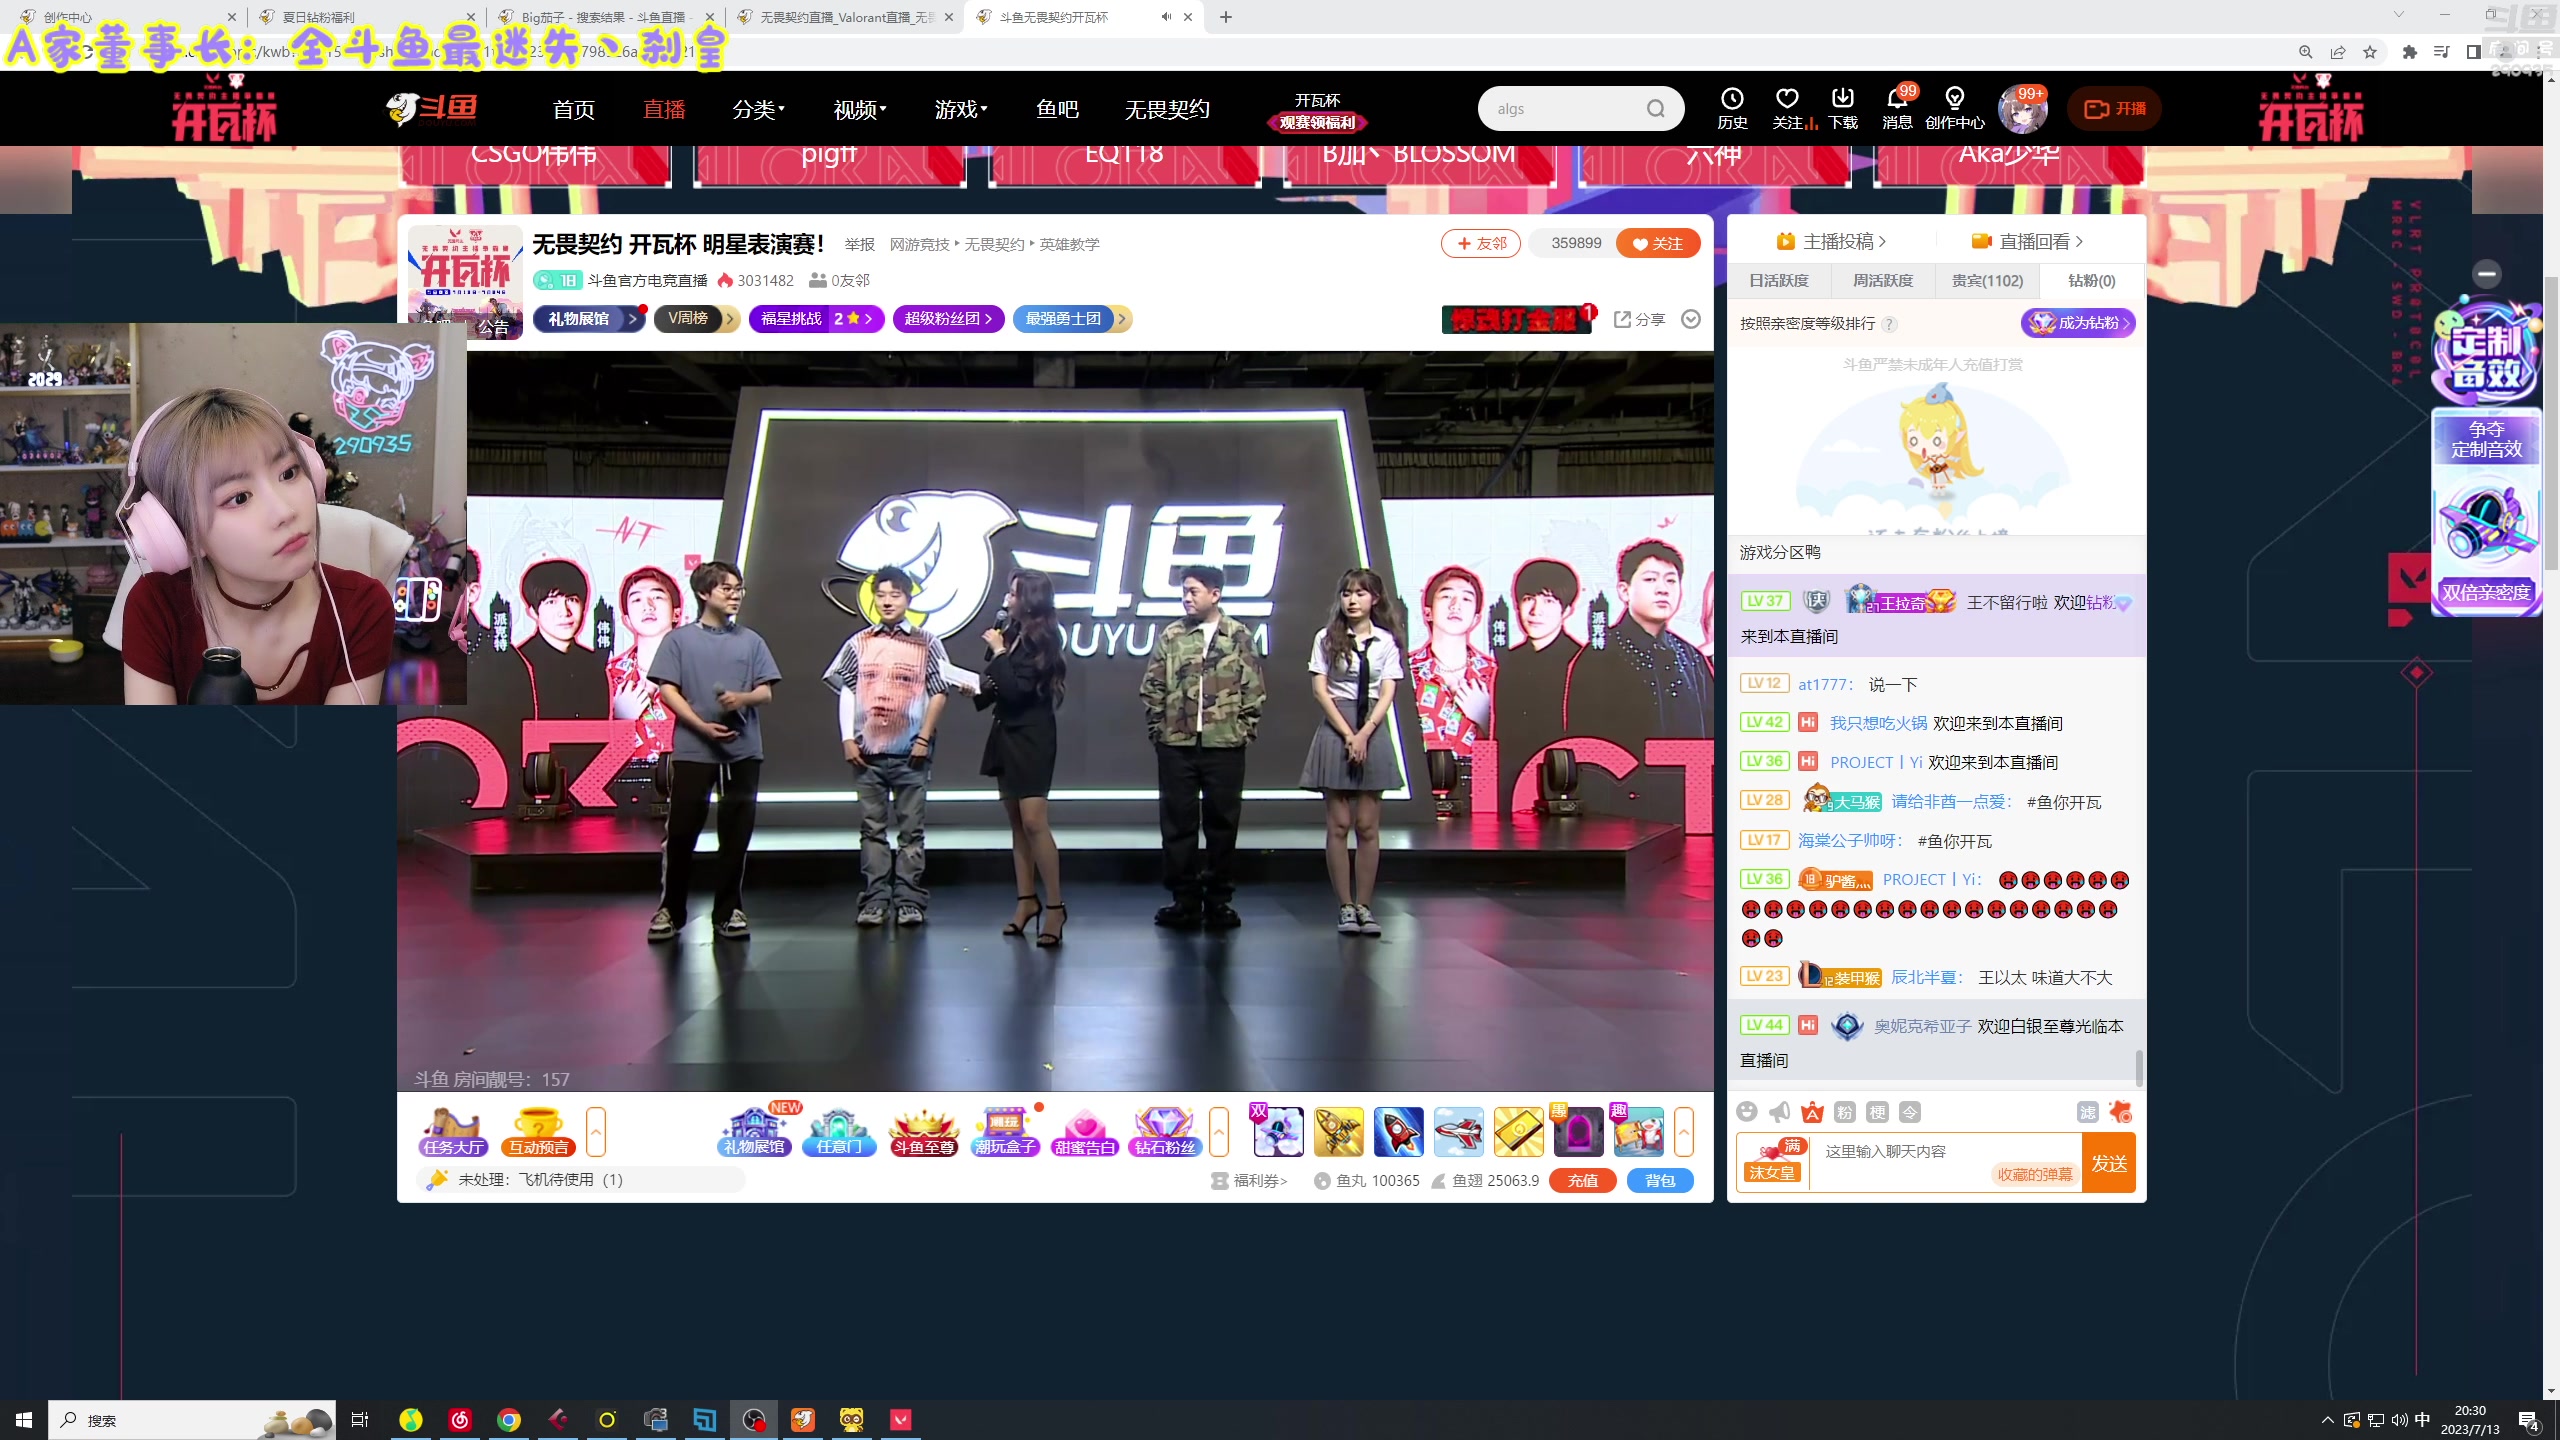Click the 分享 share link
Image resolution: width=2560 pixels, height=1440 pixels.
(x=1639, y=319)
